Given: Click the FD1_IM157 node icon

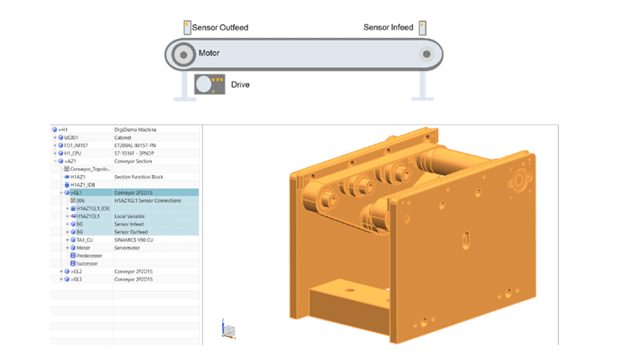Looking at the screenshot, I should (60, 145).
